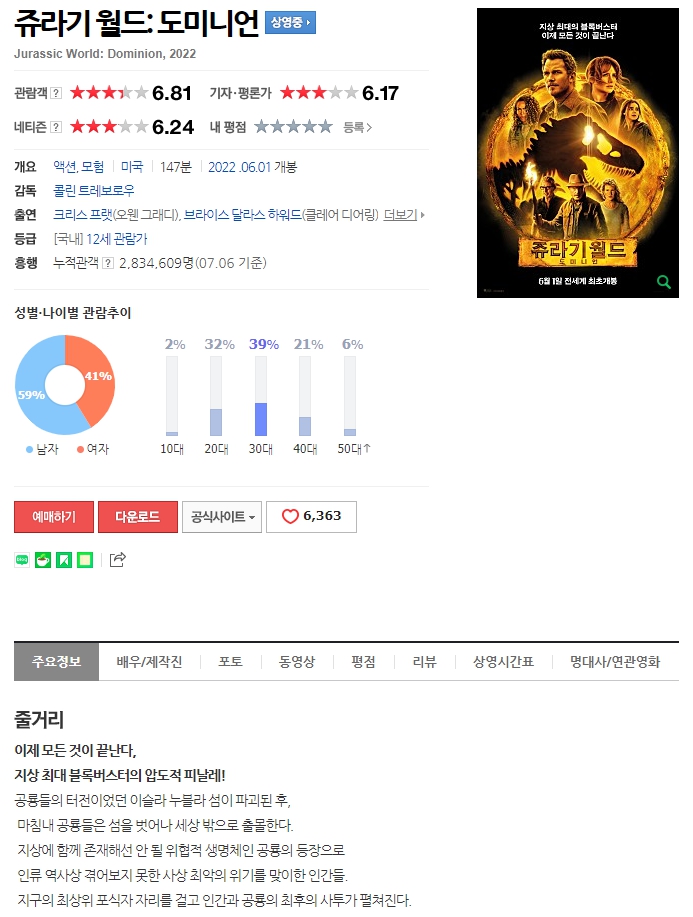This screenshot has height=917, width=693.
Task: Click the green bookmark share icon
Action: click(x=64, y=560)
